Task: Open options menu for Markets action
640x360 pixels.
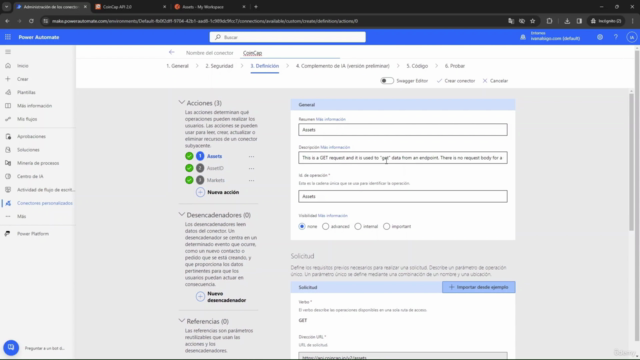Action: [251, 180]
